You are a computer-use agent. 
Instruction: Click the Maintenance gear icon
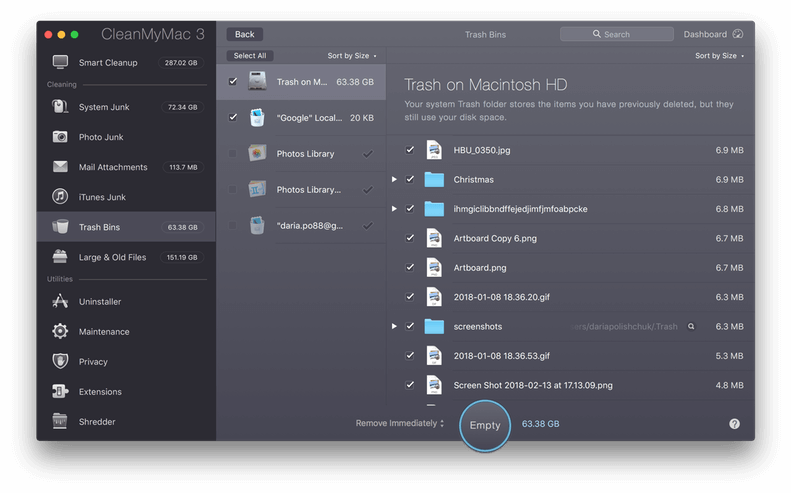(x=60, y=331)
